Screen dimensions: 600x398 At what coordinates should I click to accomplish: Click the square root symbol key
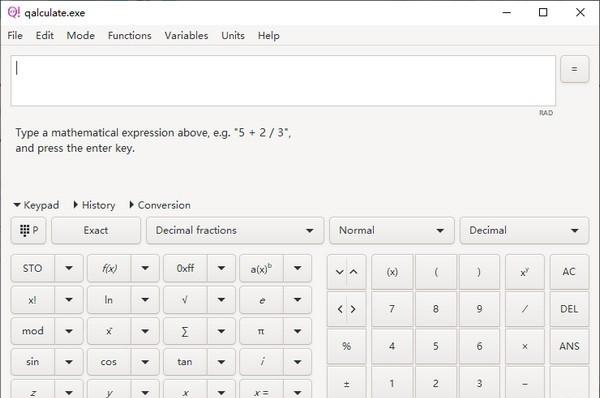point(185,300)
